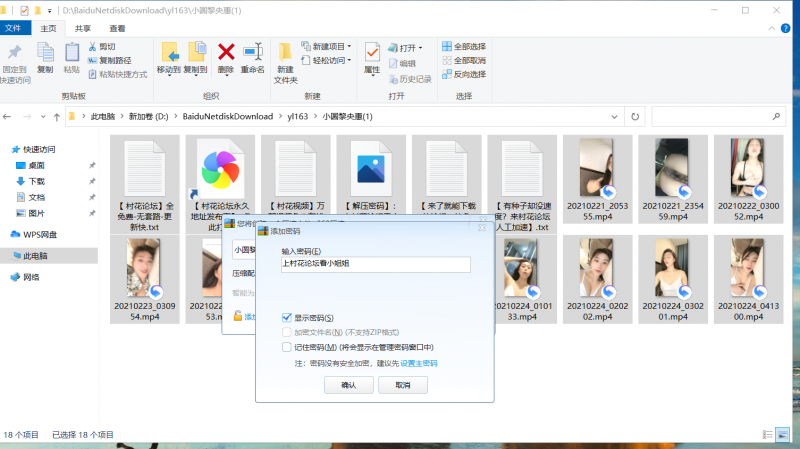Enable the Remember Password (记住密码) checkbox
The height and width of the screenshot is (449, 800).
tap(287, 347)
